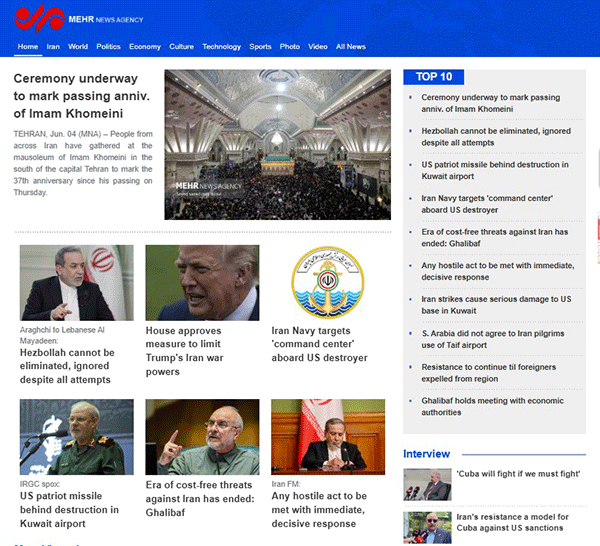Open Top 10 item 'Ceremony underway to mark passing'
The image size is (600, 546).
pyautogui.click(x=491, y=103)
